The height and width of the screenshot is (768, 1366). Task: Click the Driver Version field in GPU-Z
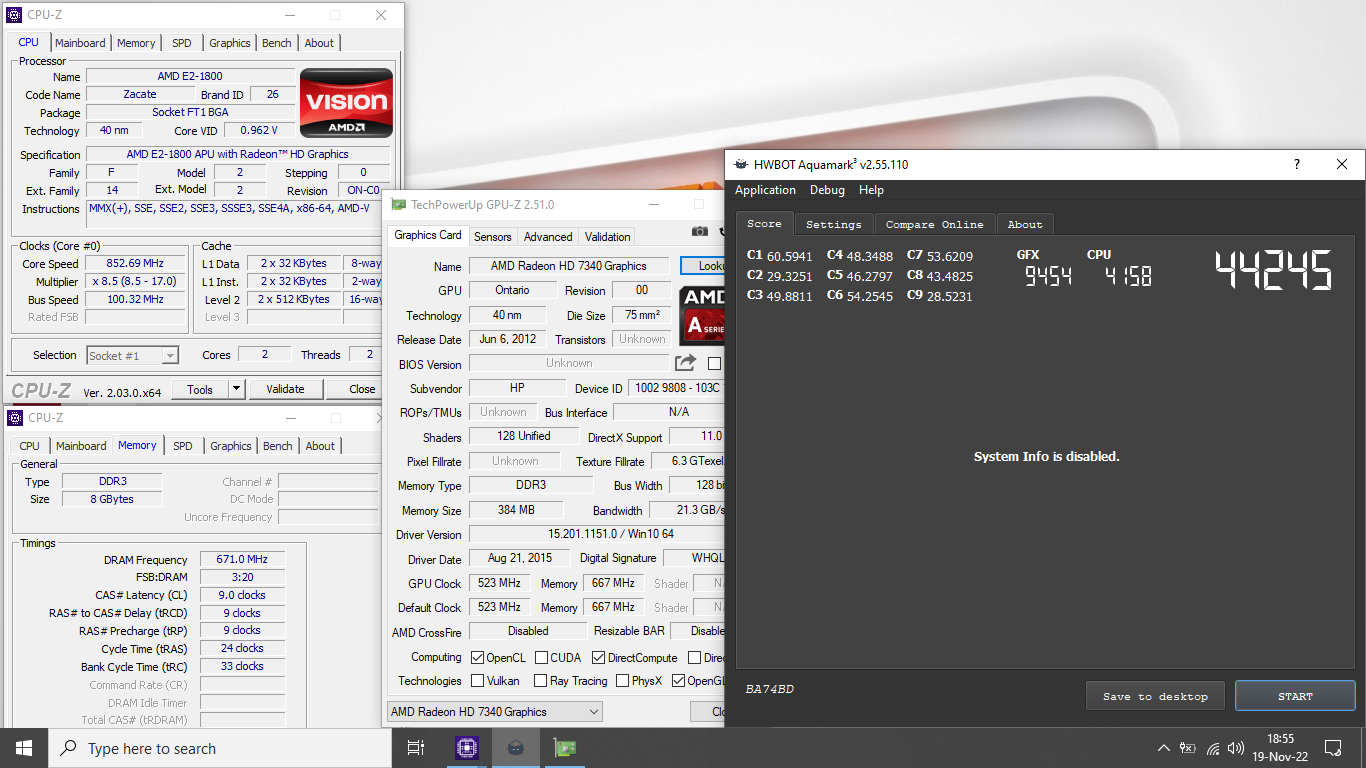click(x=597, y=534)
